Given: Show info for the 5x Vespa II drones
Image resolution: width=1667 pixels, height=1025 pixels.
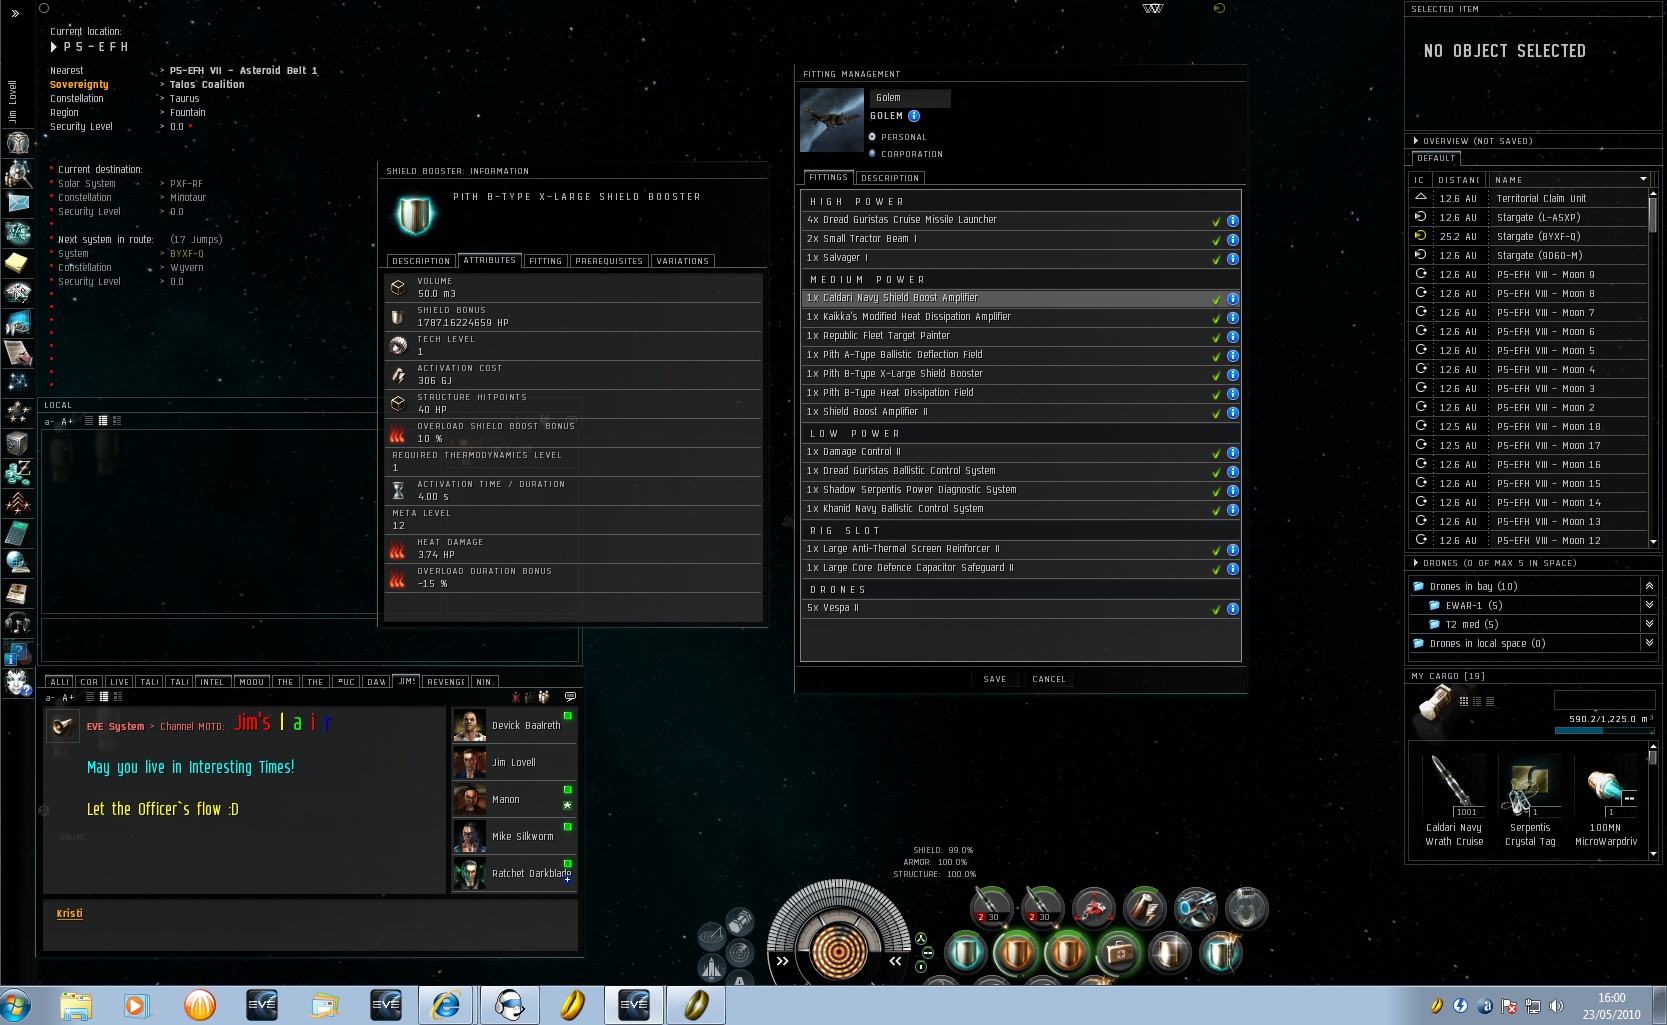Looking at the screenshot, I should click(x=1233, y=609).
